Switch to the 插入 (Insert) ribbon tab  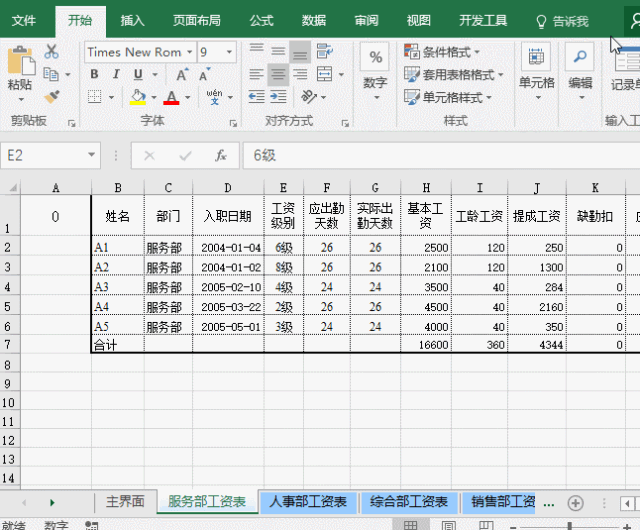[x=132, y=20]
